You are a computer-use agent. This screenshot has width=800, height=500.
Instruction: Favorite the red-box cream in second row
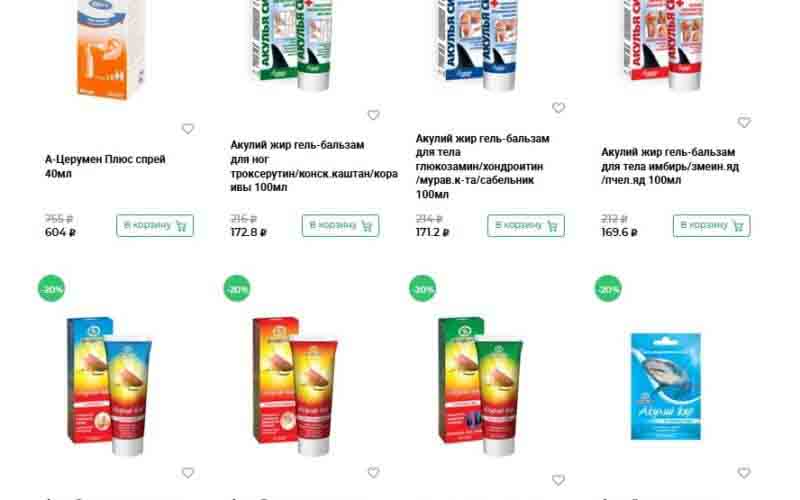click(373, 473)
